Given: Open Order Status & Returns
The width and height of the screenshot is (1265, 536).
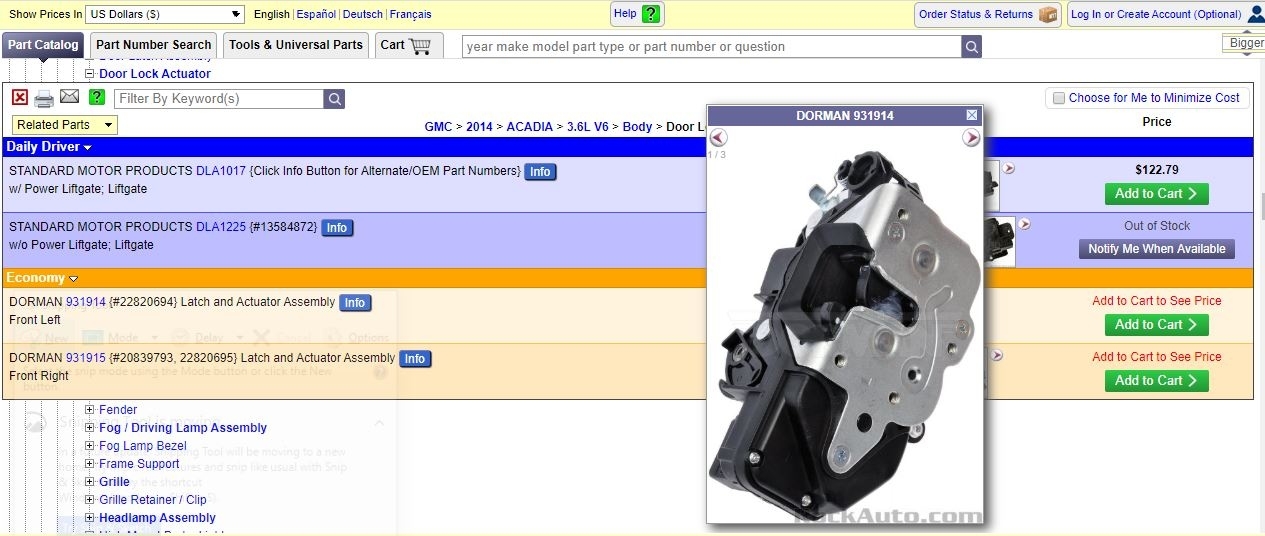Looking at the screenshot, I should click(x=988, y=14).
